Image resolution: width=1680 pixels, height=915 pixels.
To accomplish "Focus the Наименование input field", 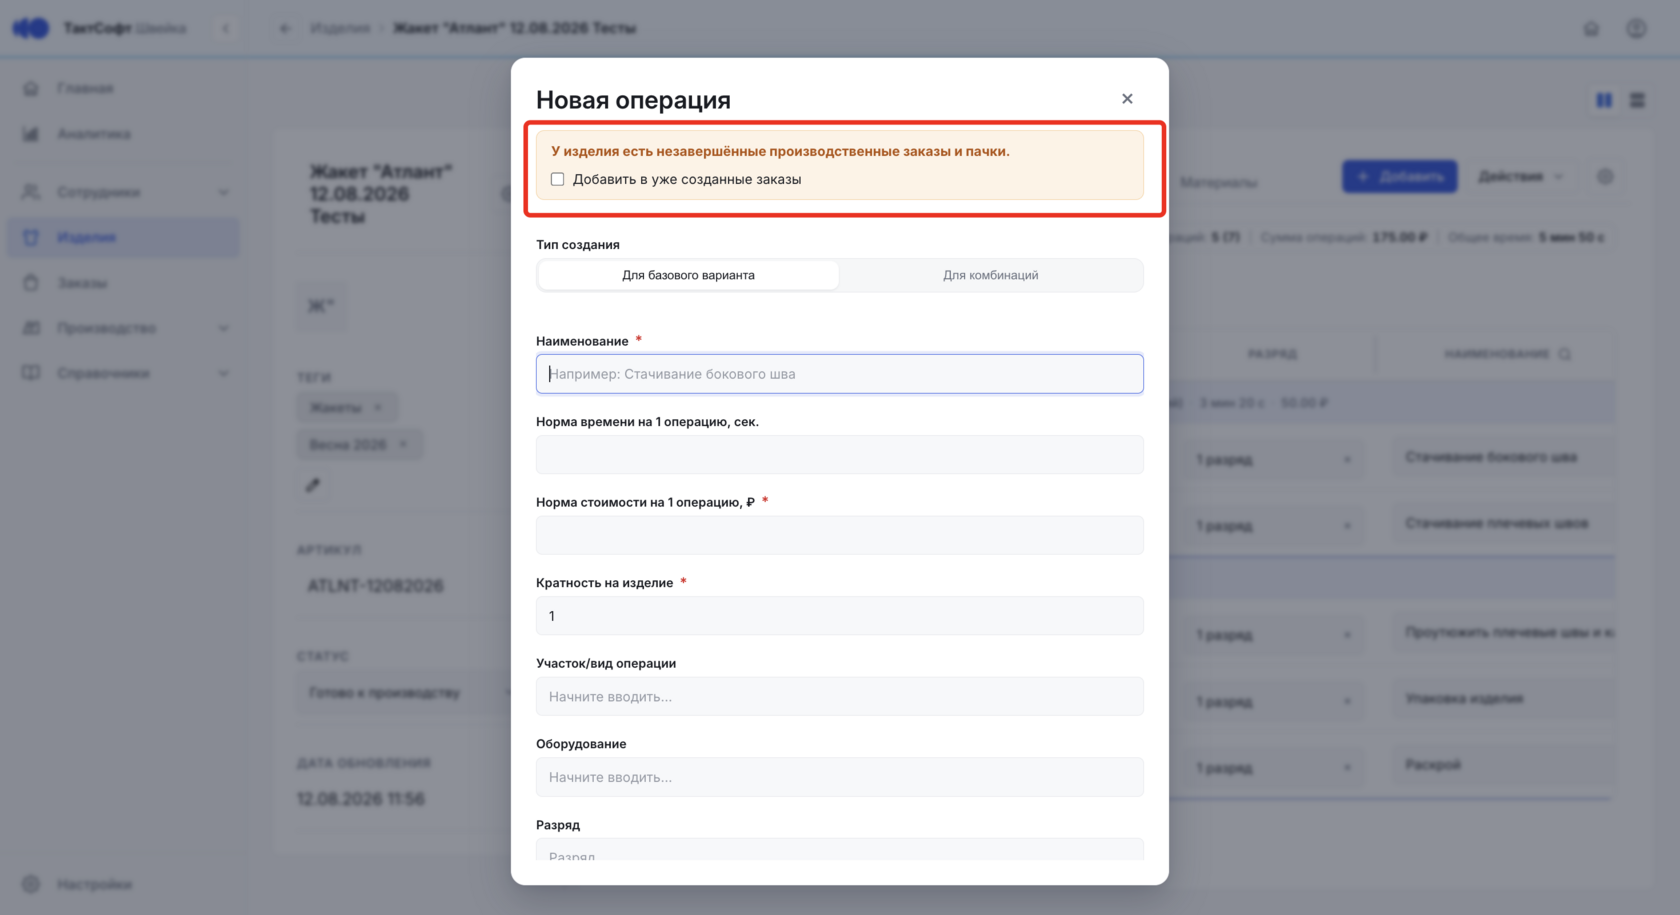I will coord(840,374).
